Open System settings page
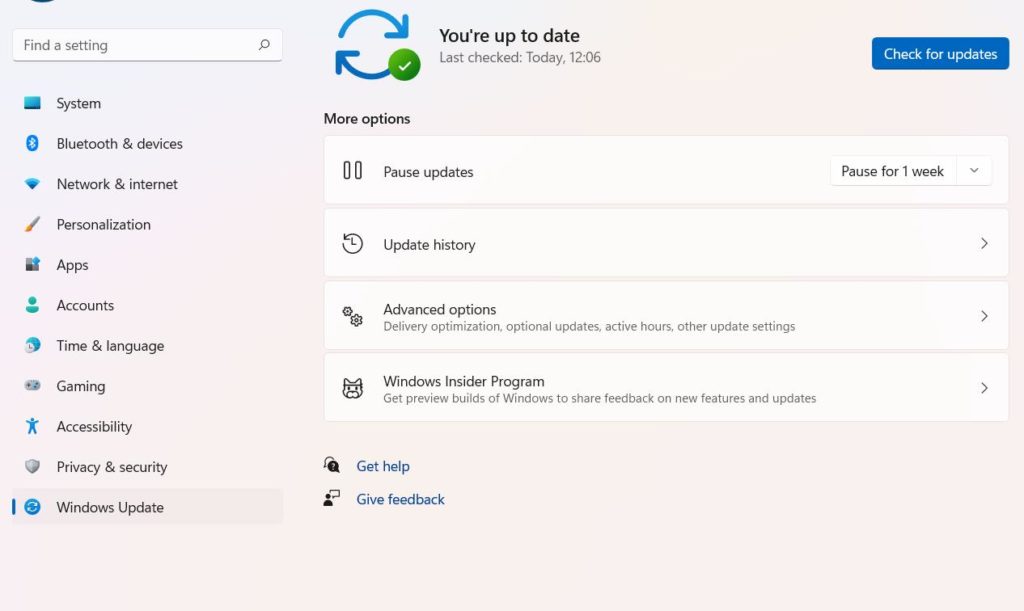Image resolution: width=1024 pixels, height=611 pixels. pyautogui.click(x=148, y=103)
